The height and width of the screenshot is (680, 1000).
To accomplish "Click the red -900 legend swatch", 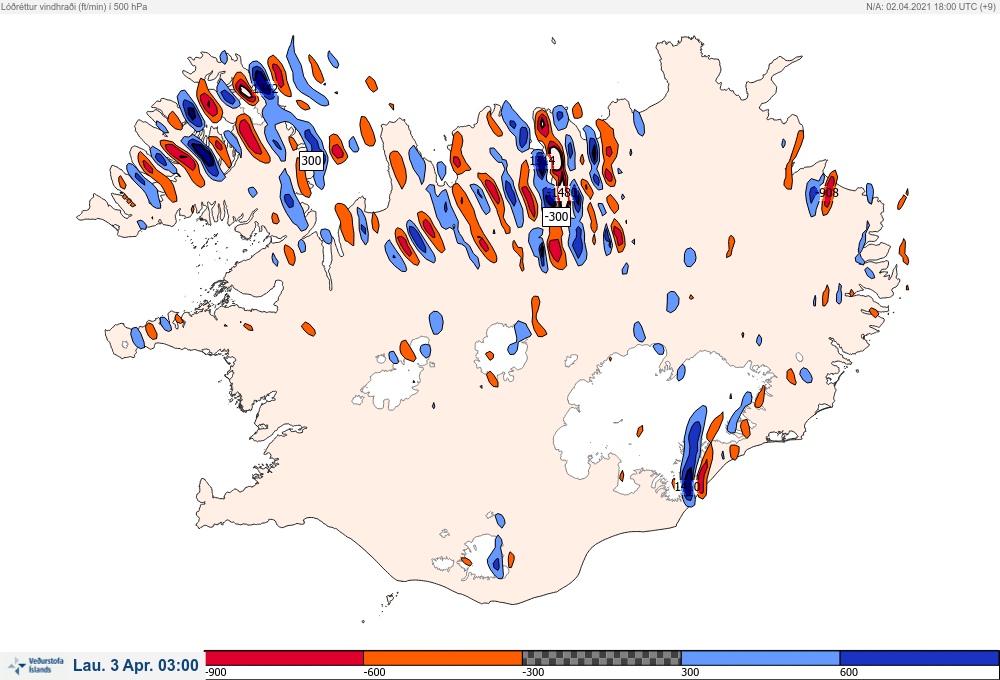I will 284,658.
